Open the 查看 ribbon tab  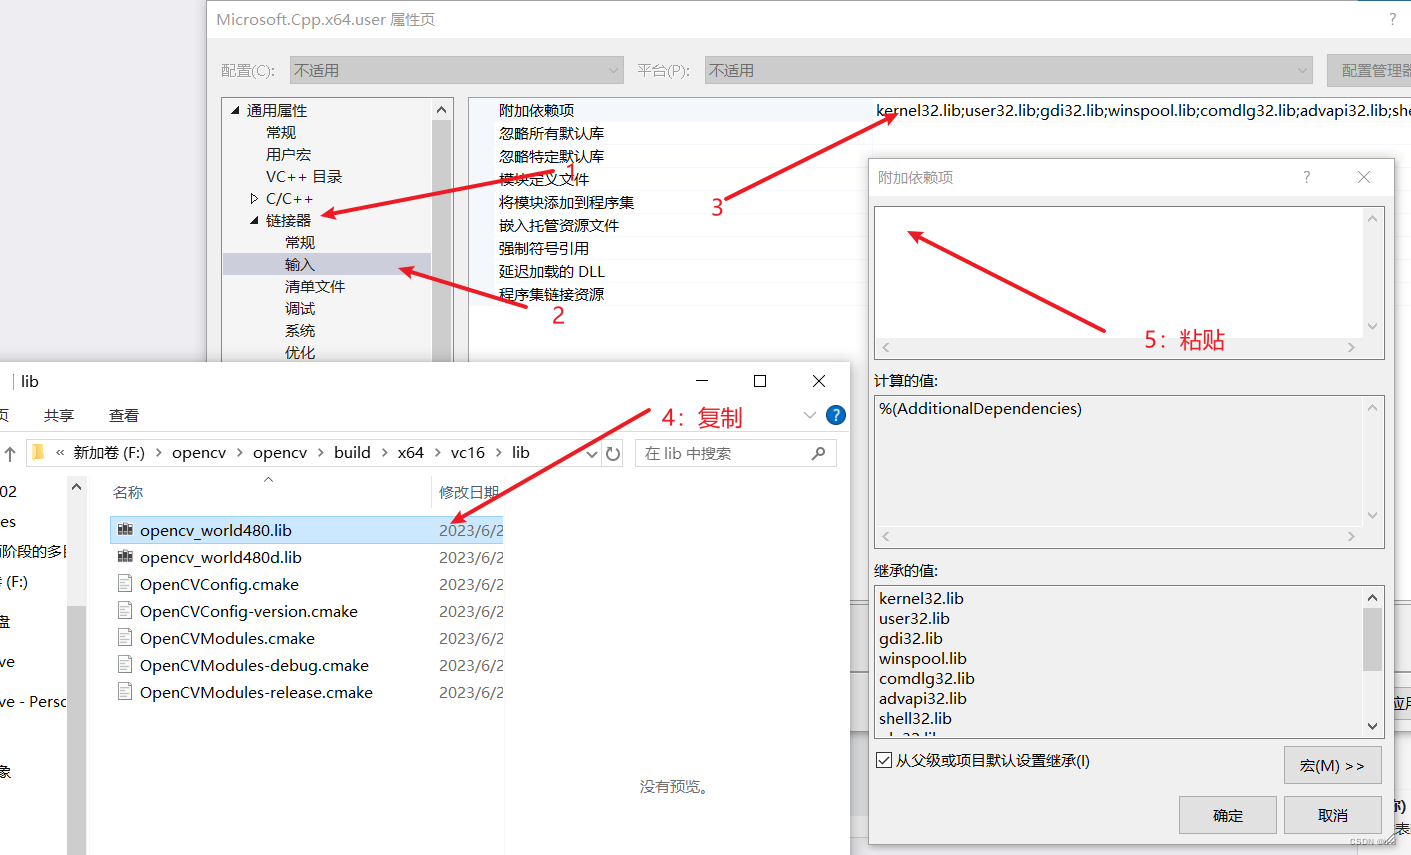coord(124,415)
